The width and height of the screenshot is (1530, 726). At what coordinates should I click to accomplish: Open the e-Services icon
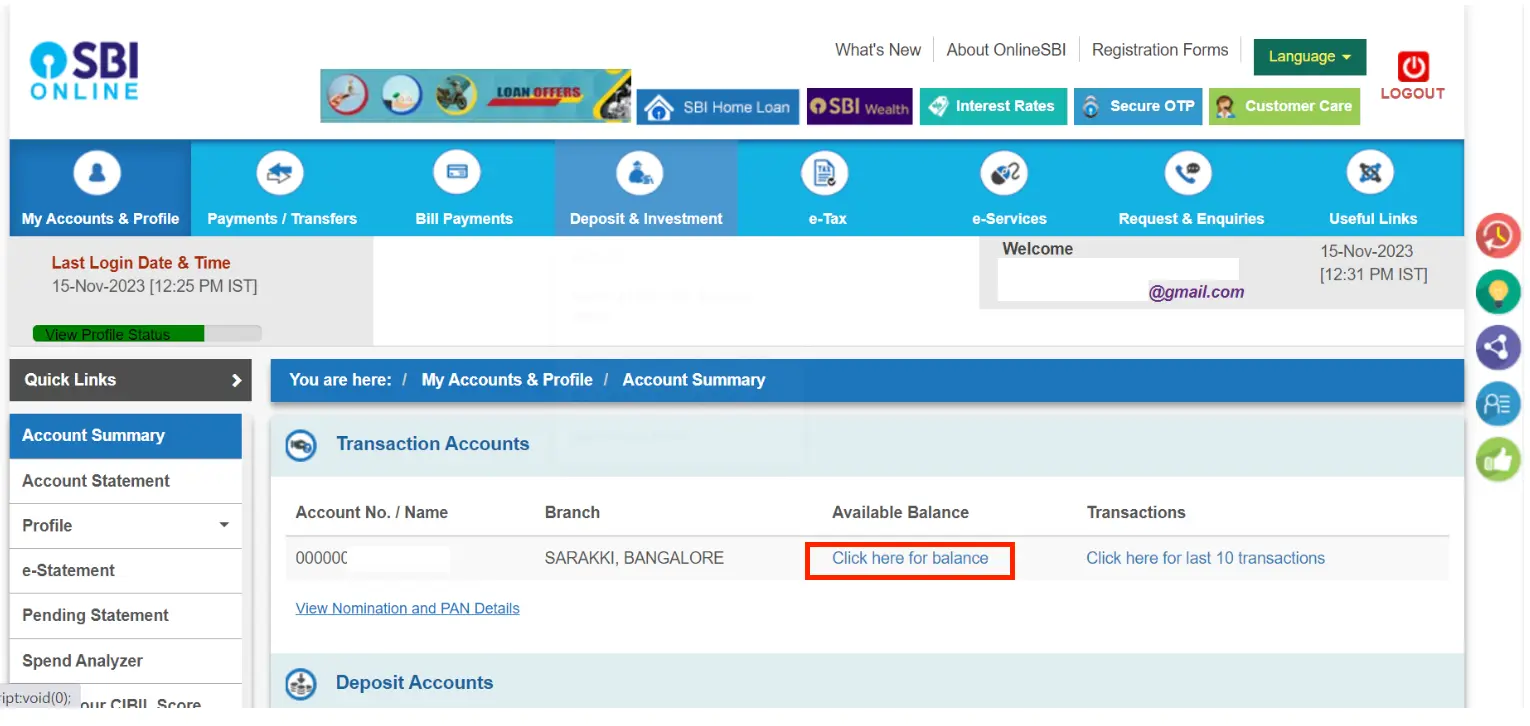tap(1005, 174)
